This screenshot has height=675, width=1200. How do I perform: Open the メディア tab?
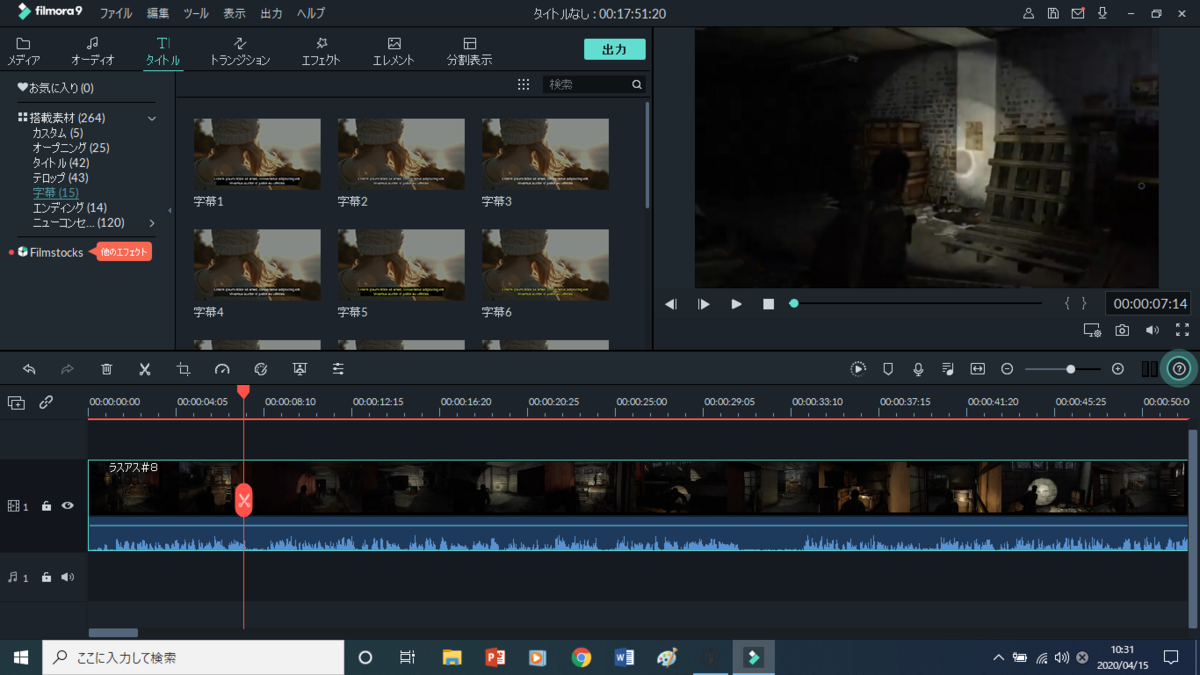click(x=23, y=51)
